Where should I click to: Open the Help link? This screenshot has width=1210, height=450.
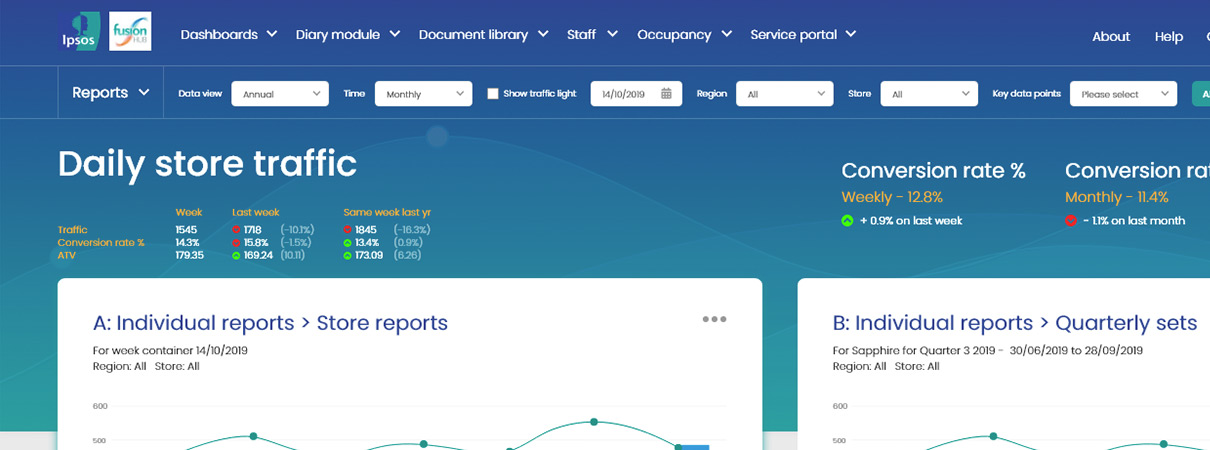point(1169,36)
